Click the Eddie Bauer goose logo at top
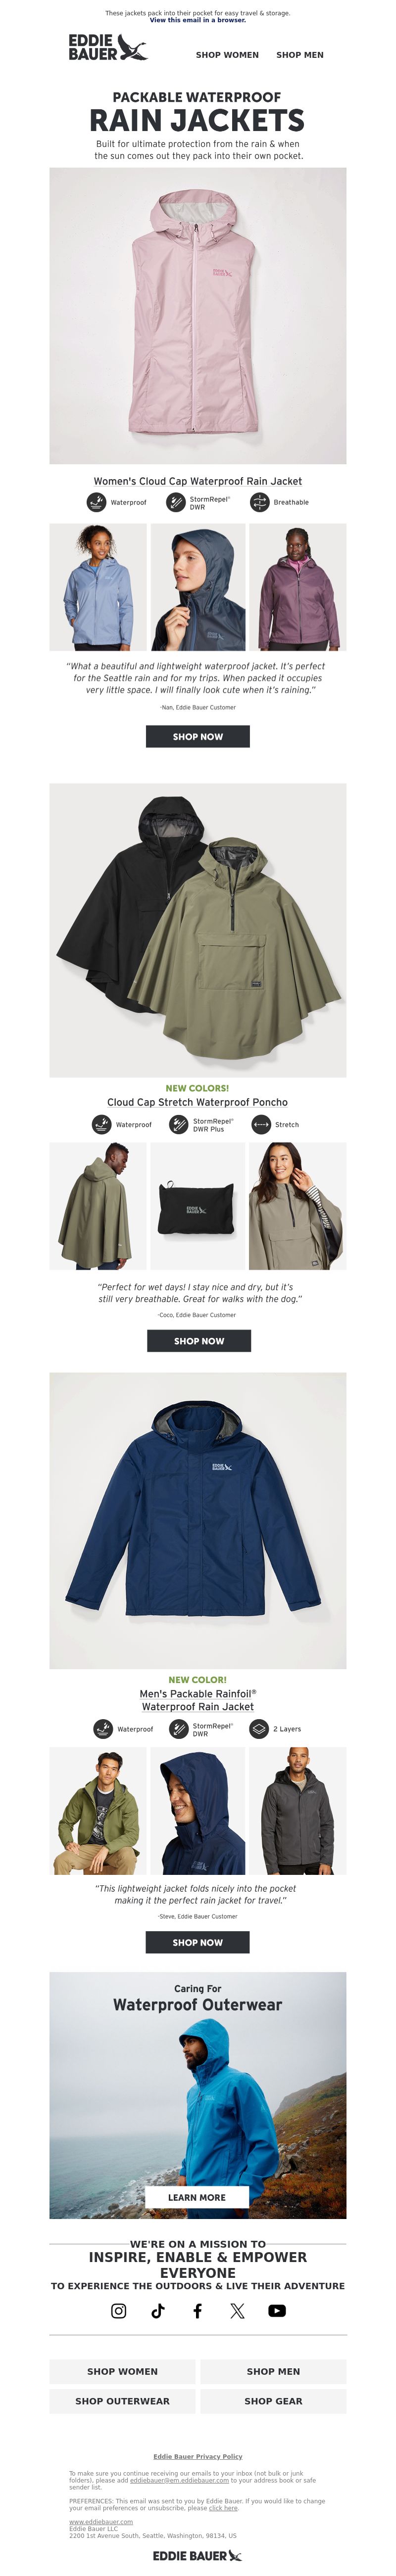Image resolution: width=396 pixels, height=2576 pixels. tap(108, 47)
